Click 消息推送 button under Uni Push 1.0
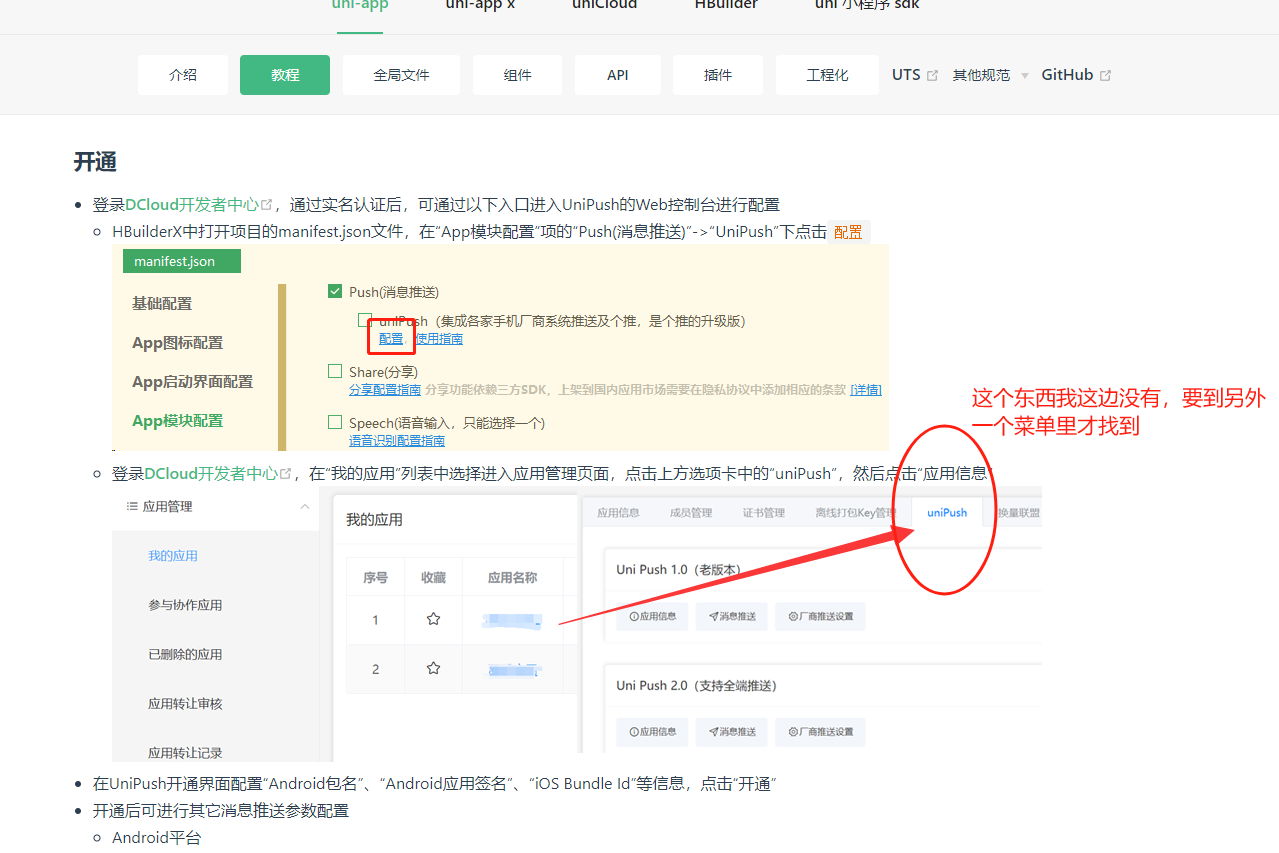1279x853 pixels. point(732,617)
